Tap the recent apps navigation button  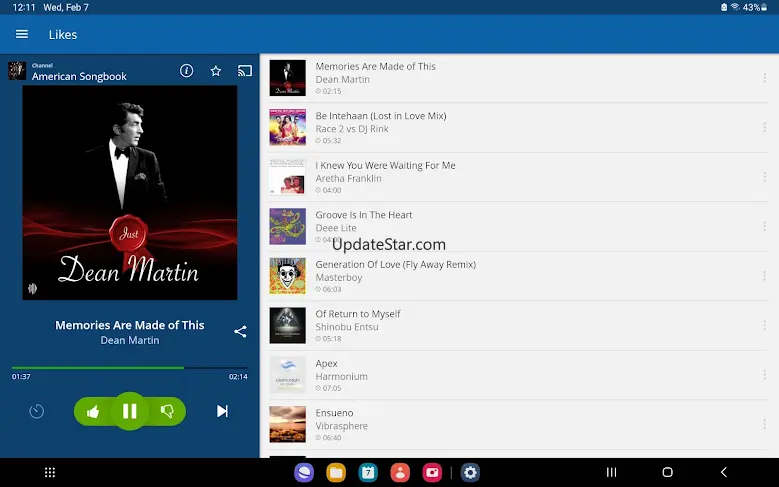tap(612, 472)
